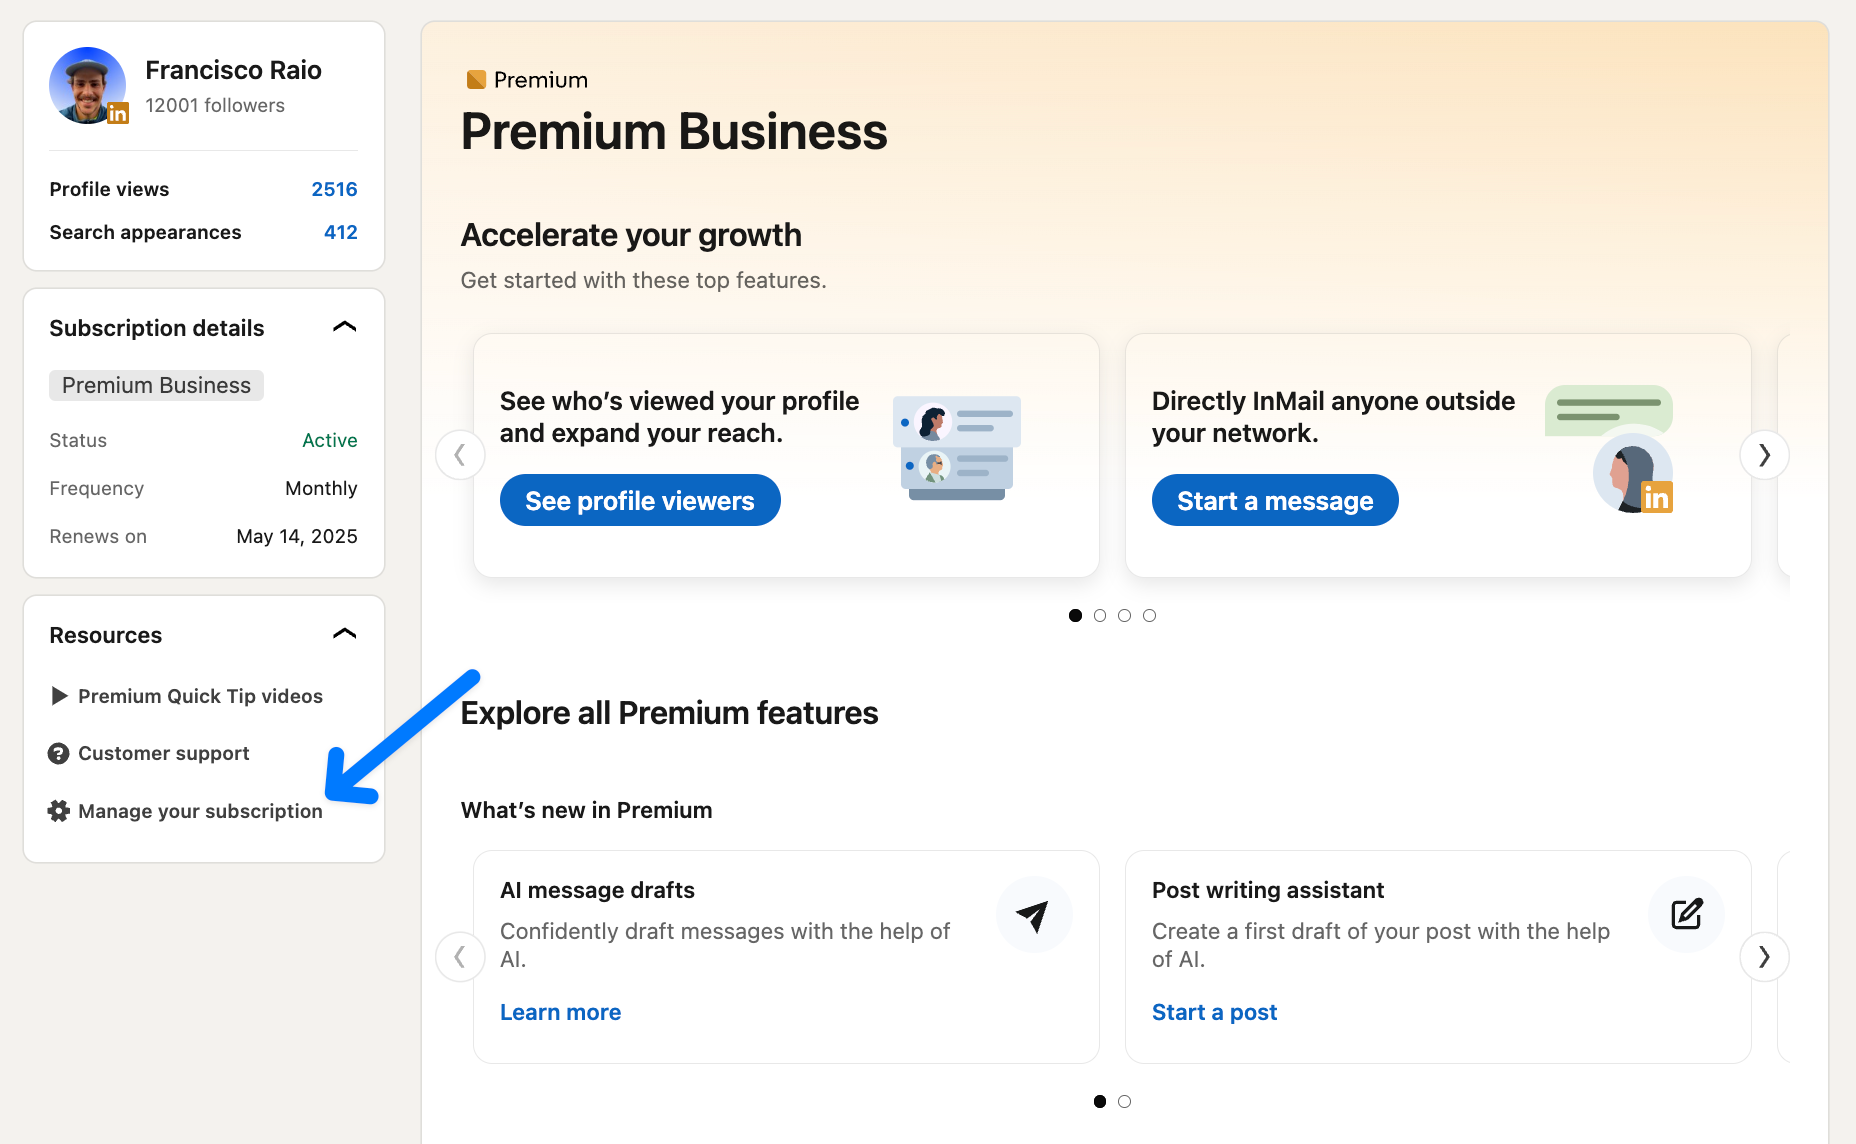Screen dimensions: 1856x1144
Task: Click the AI message drafts paper plane icon
Action: pos(1034,914)
